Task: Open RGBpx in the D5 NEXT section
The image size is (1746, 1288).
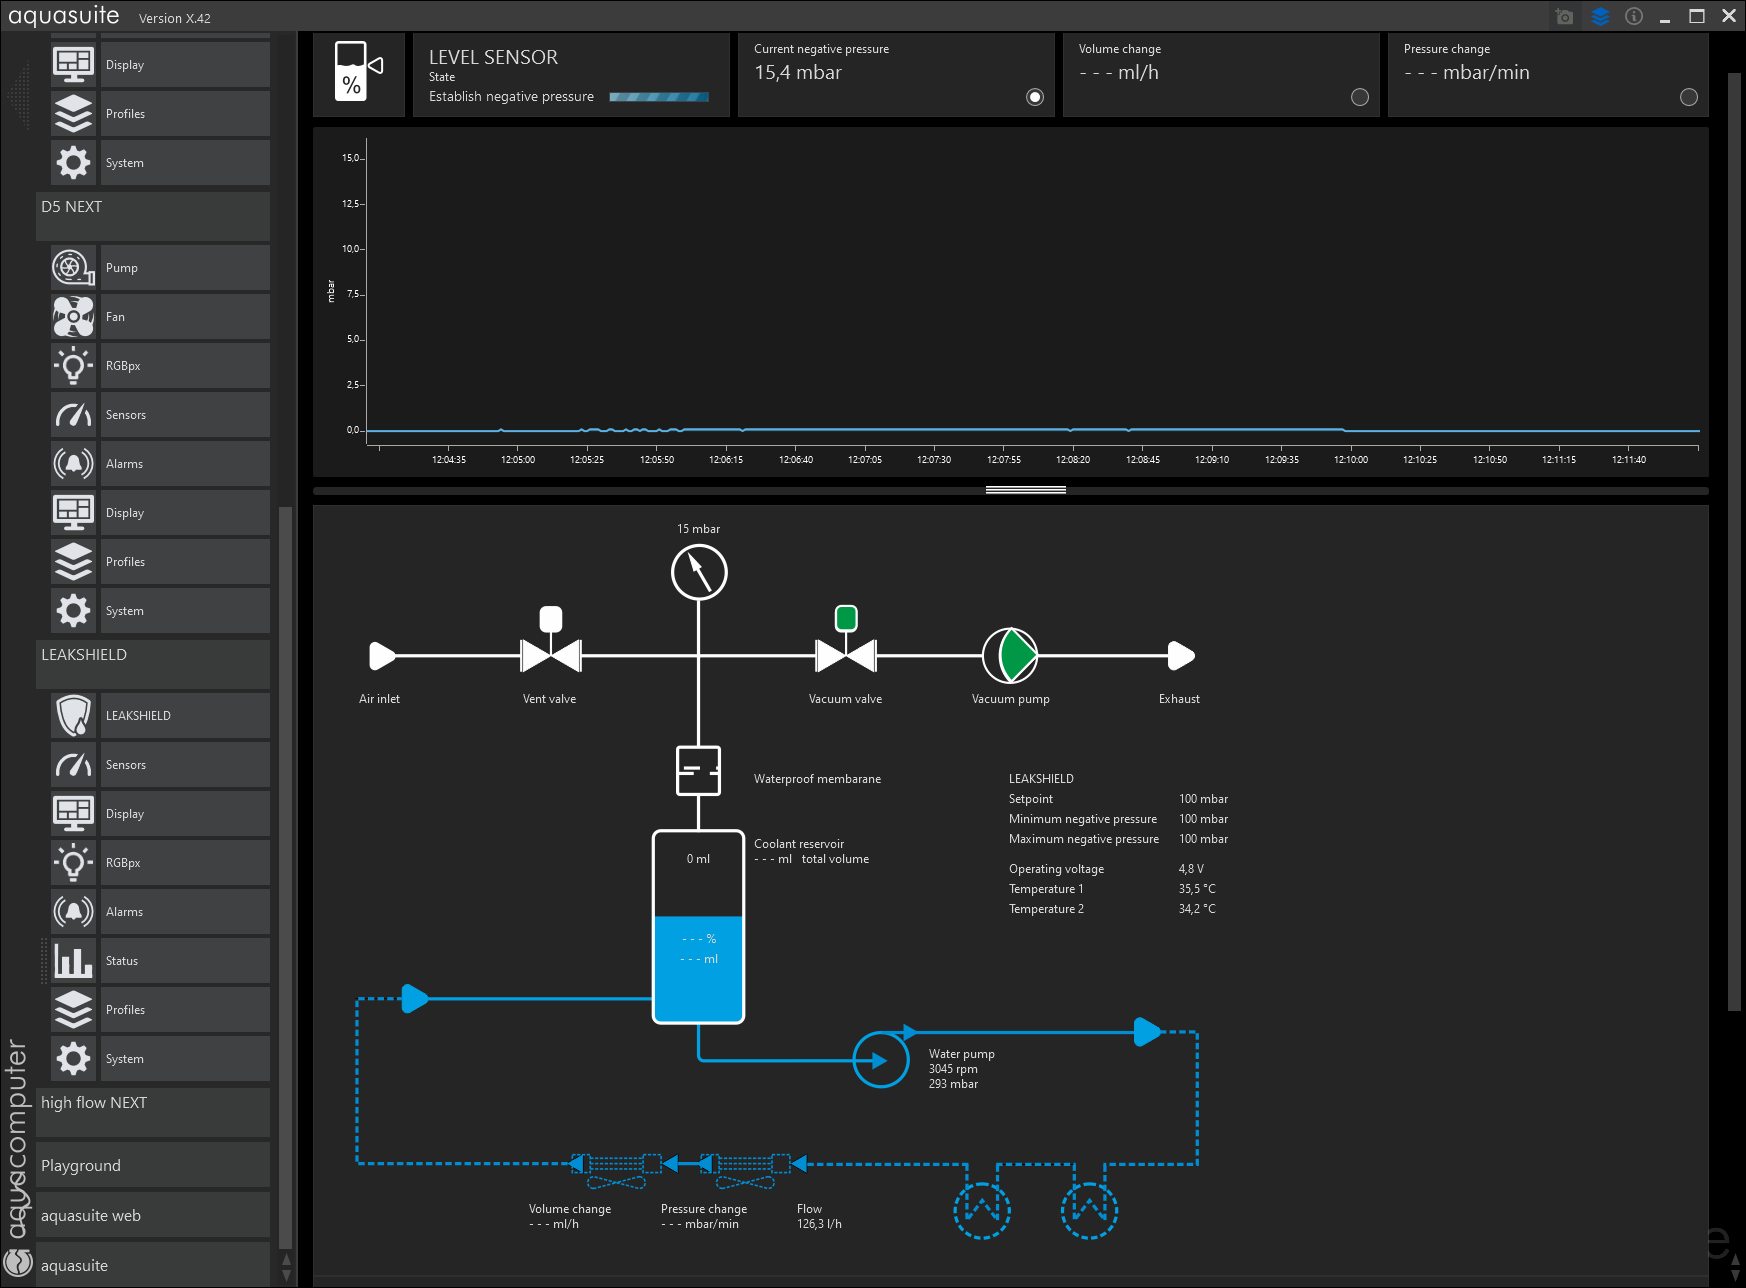Action: point(160,366)
